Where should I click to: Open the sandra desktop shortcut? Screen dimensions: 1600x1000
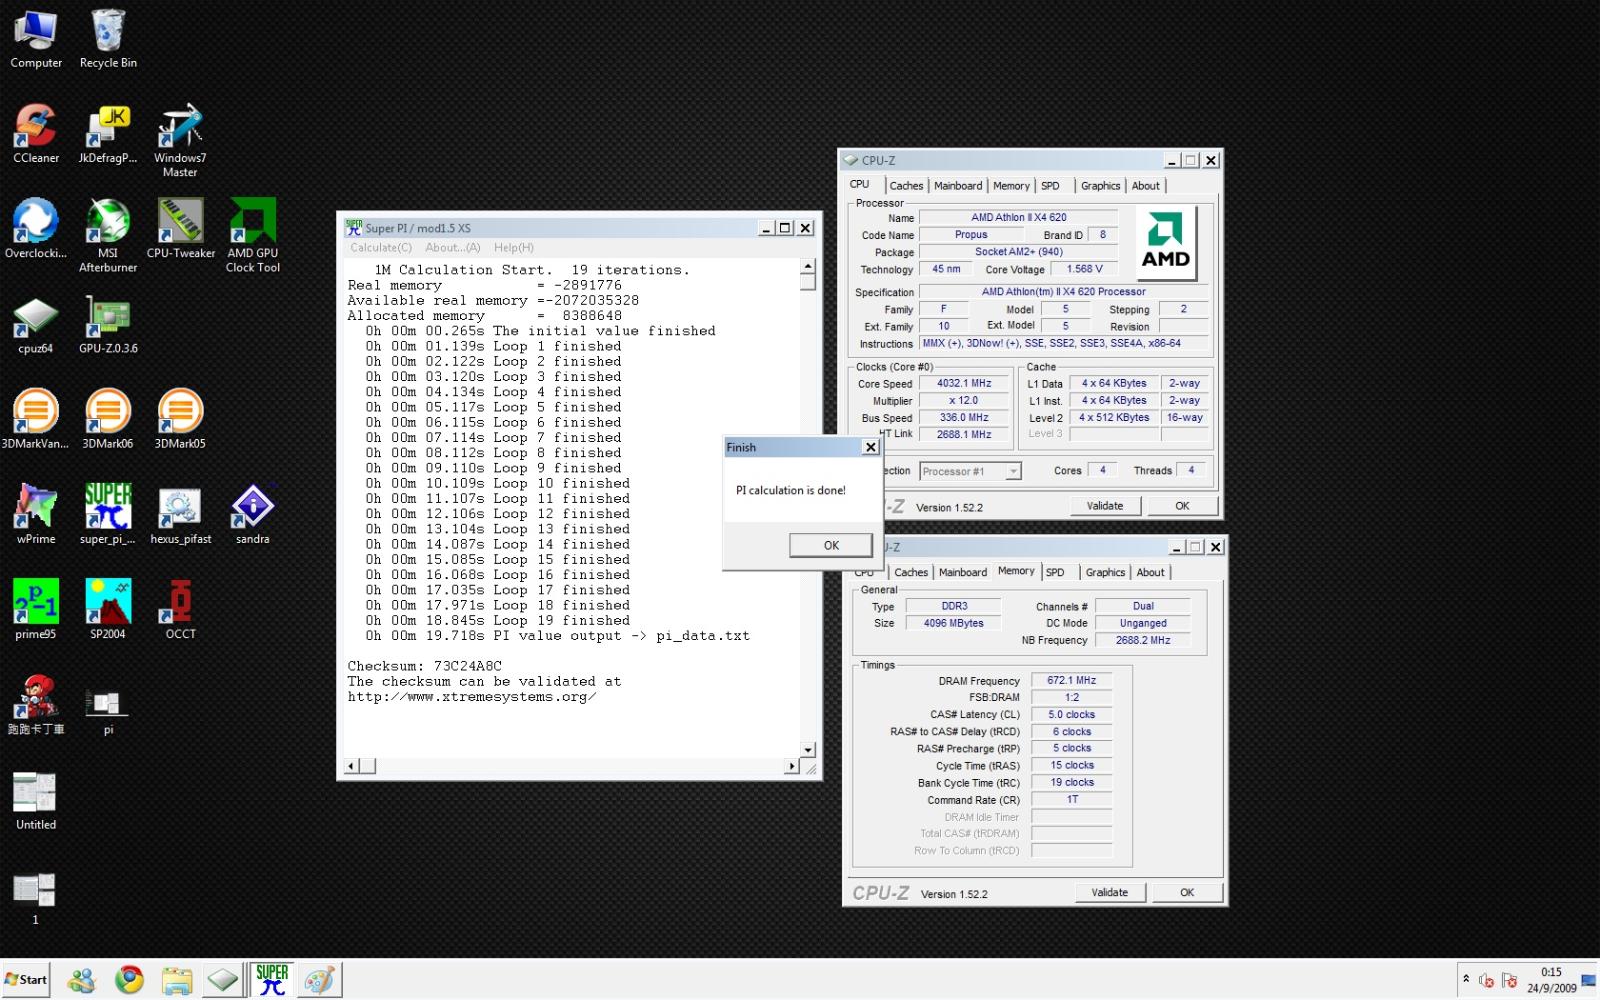pyautogui.click(x=253, y=515)
